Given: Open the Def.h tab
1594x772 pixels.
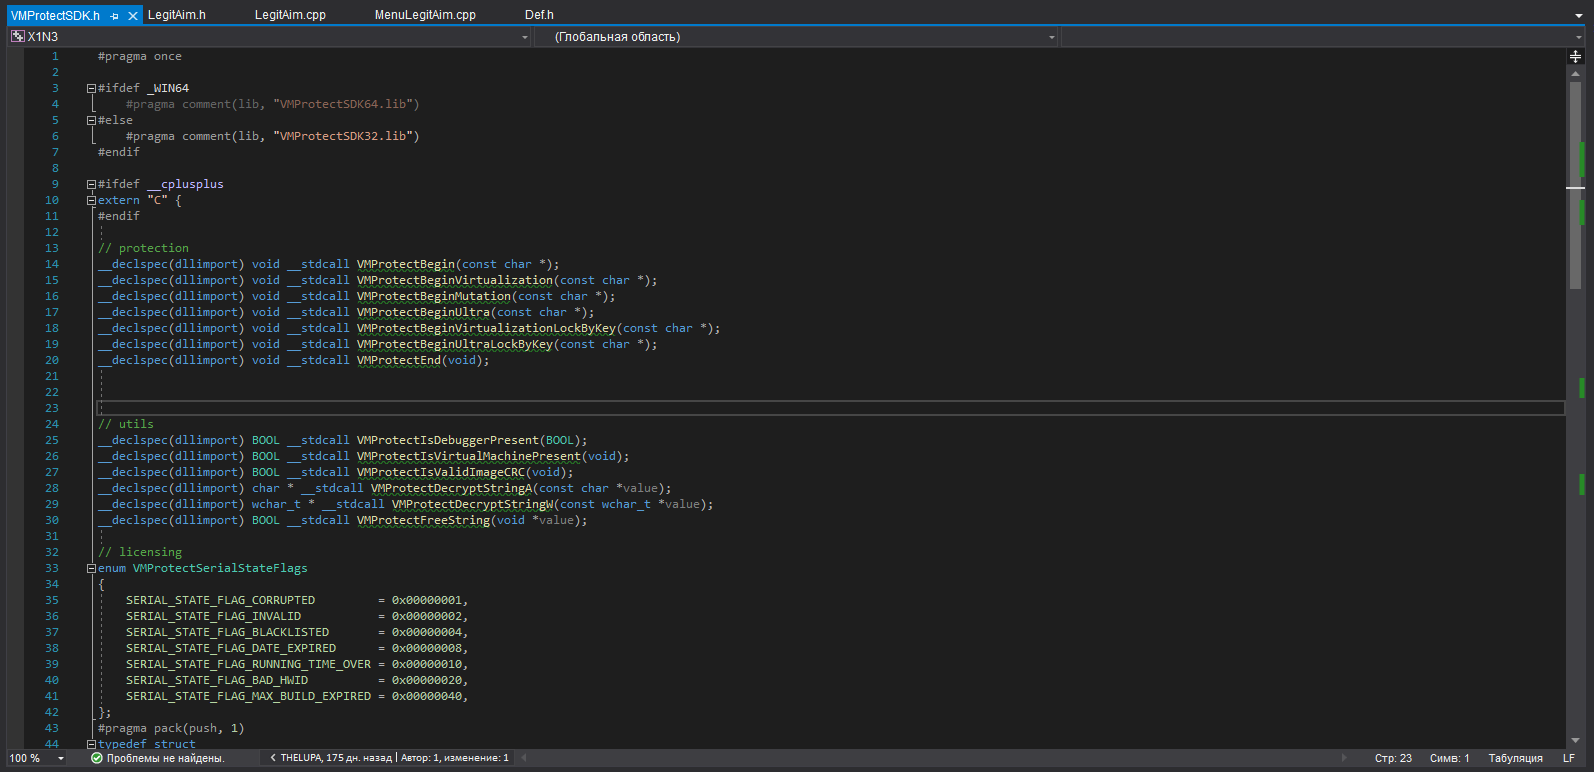Looking at the screenshot, I should 539,15.
